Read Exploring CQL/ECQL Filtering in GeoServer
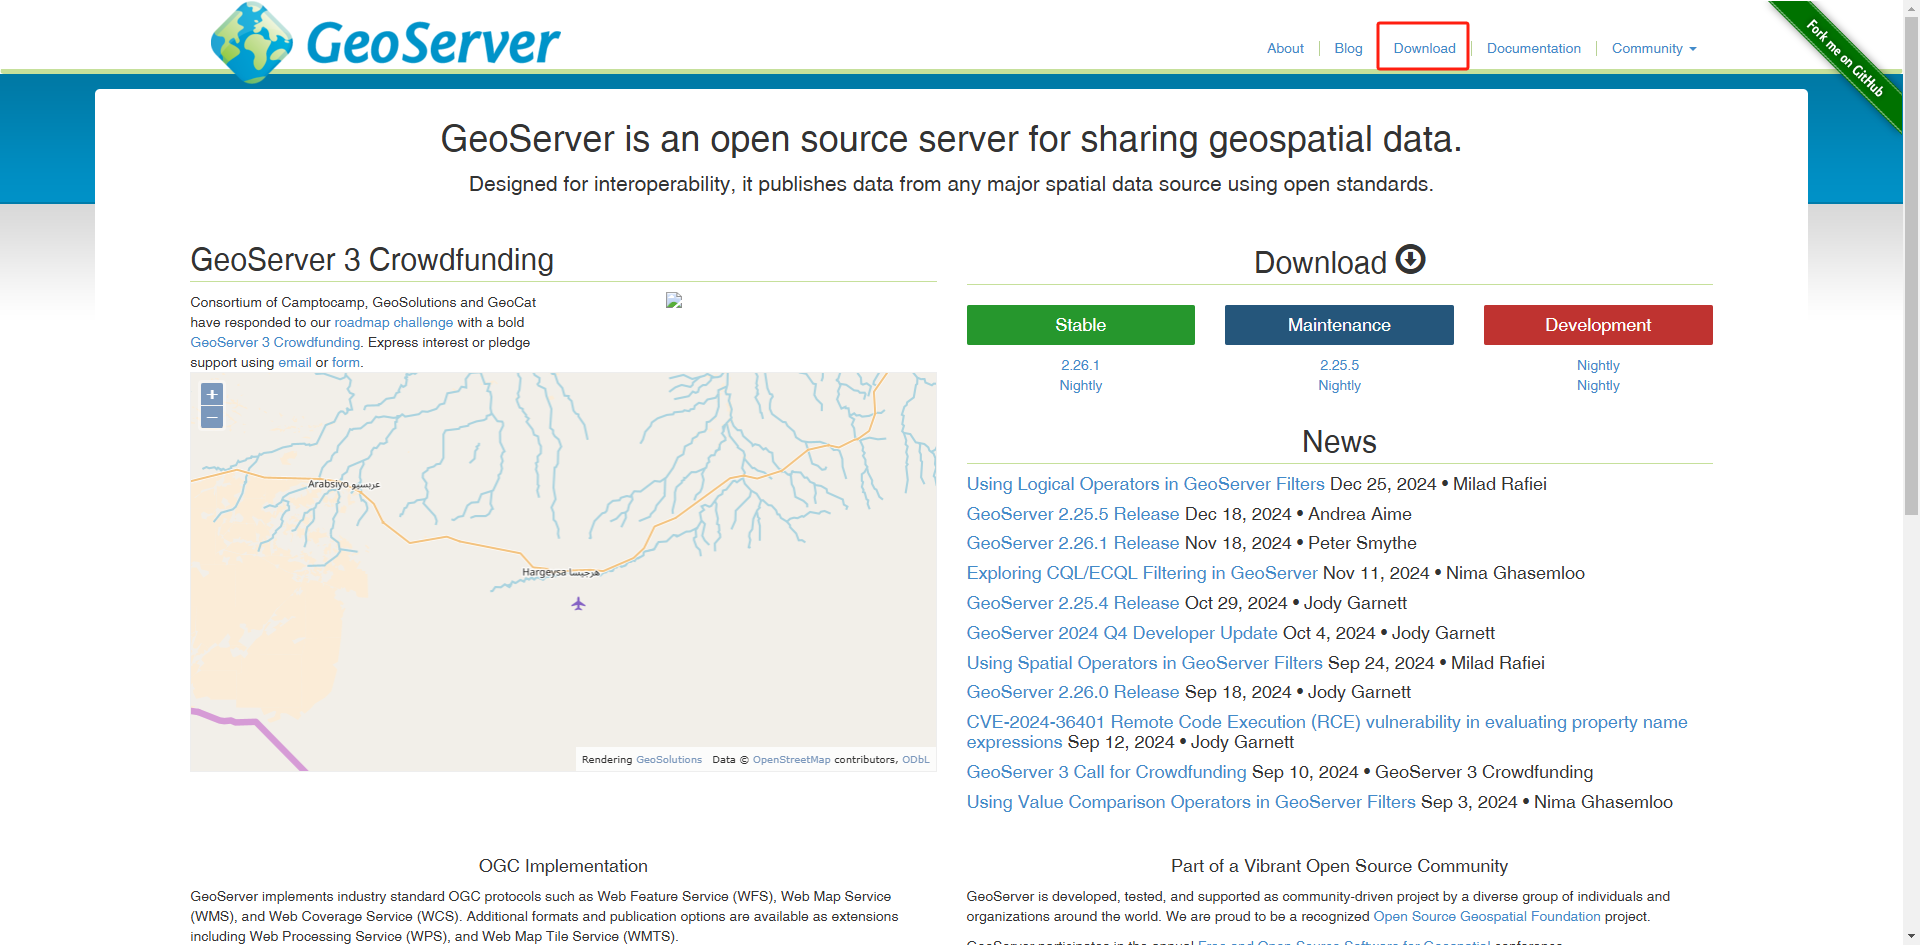This screenshot has width=1920, height=945. coord(1142,573)
